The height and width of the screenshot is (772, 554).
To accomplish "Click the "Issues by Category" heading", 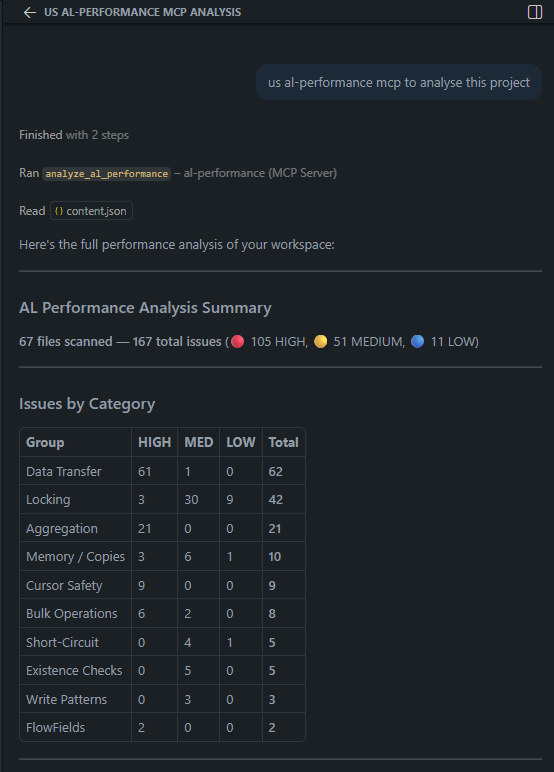I will click(87, 404).
